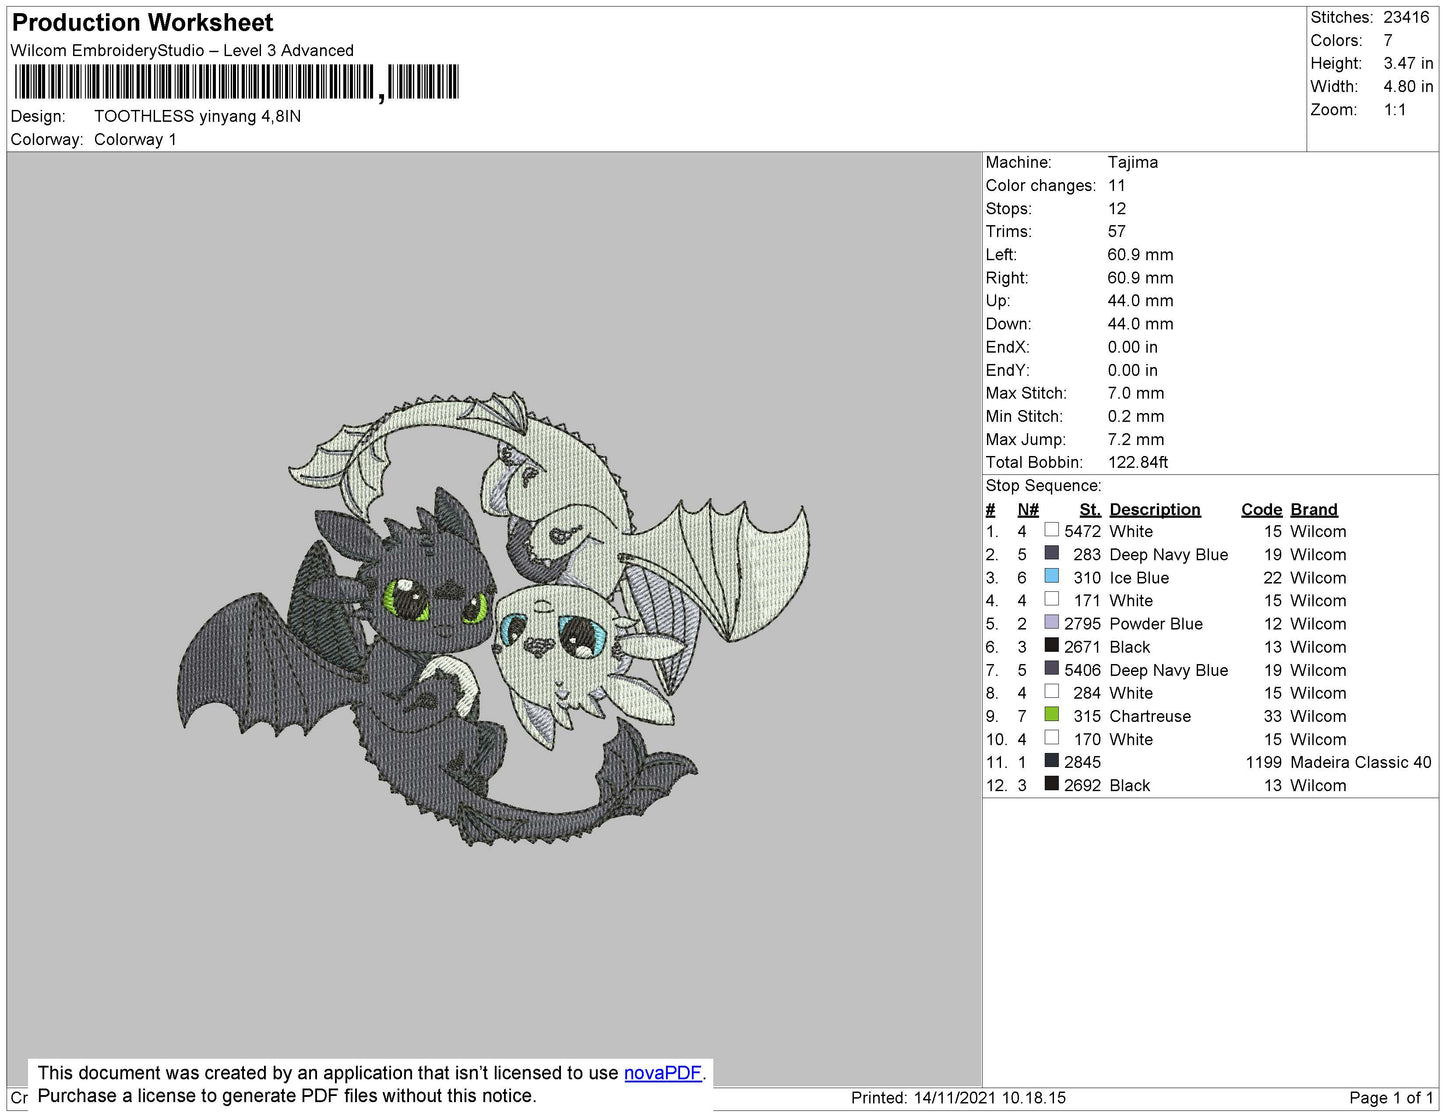Select the N# column header
Image resolution: width=1445 pixels, height=1117 pixels.
point(1027,509)
